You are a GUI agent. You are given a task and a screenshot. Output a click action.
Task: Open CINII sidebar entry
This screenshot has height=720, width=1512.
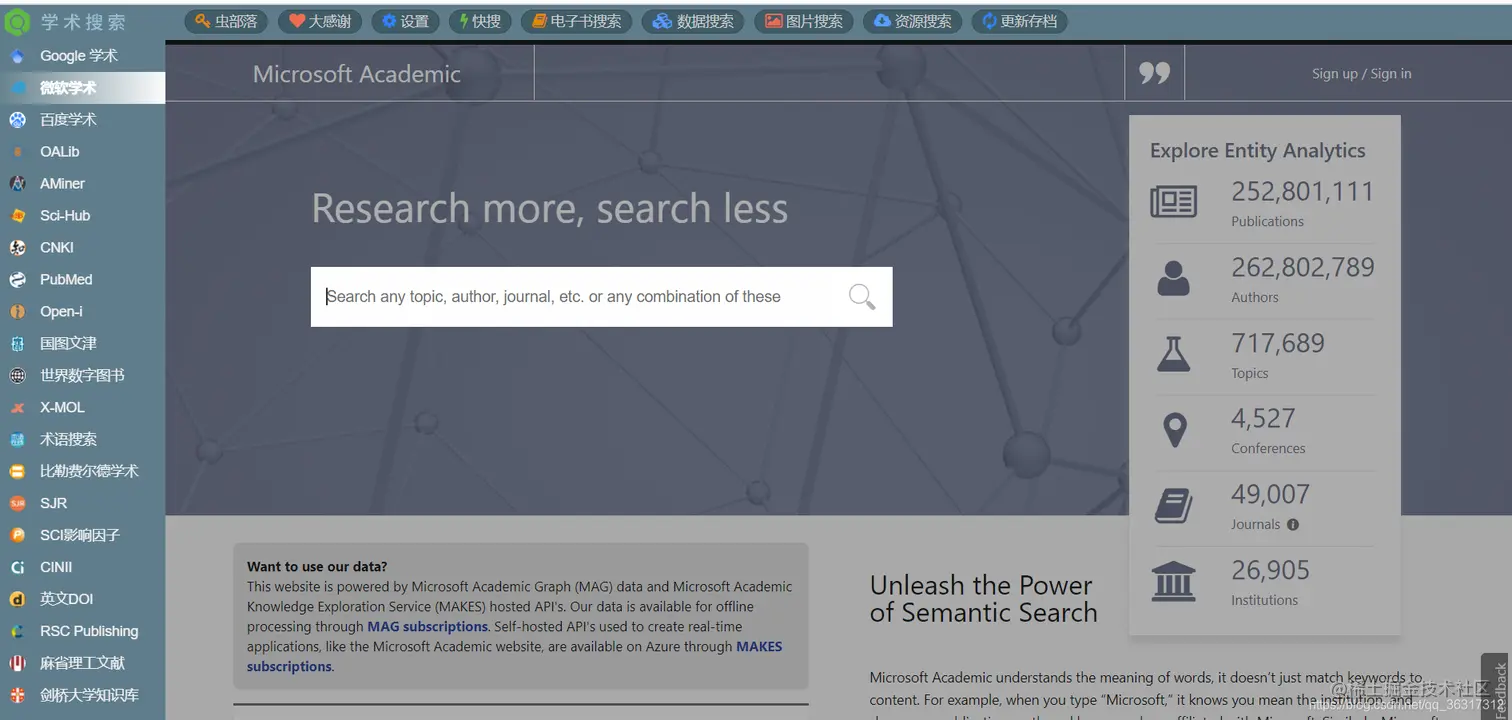(x=82, y=567)
